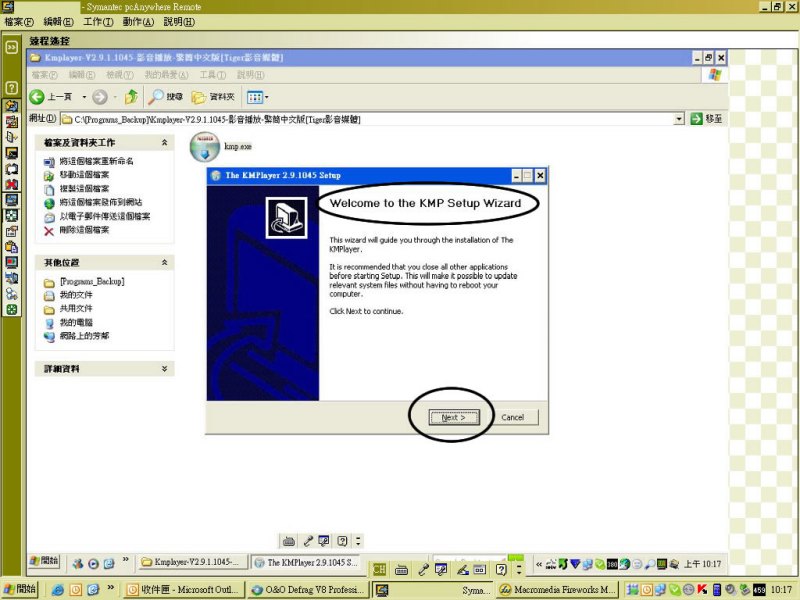The image size is (800, 600).
Task: Click the 資料夾 Folders toolbar button
Action: 213,96
